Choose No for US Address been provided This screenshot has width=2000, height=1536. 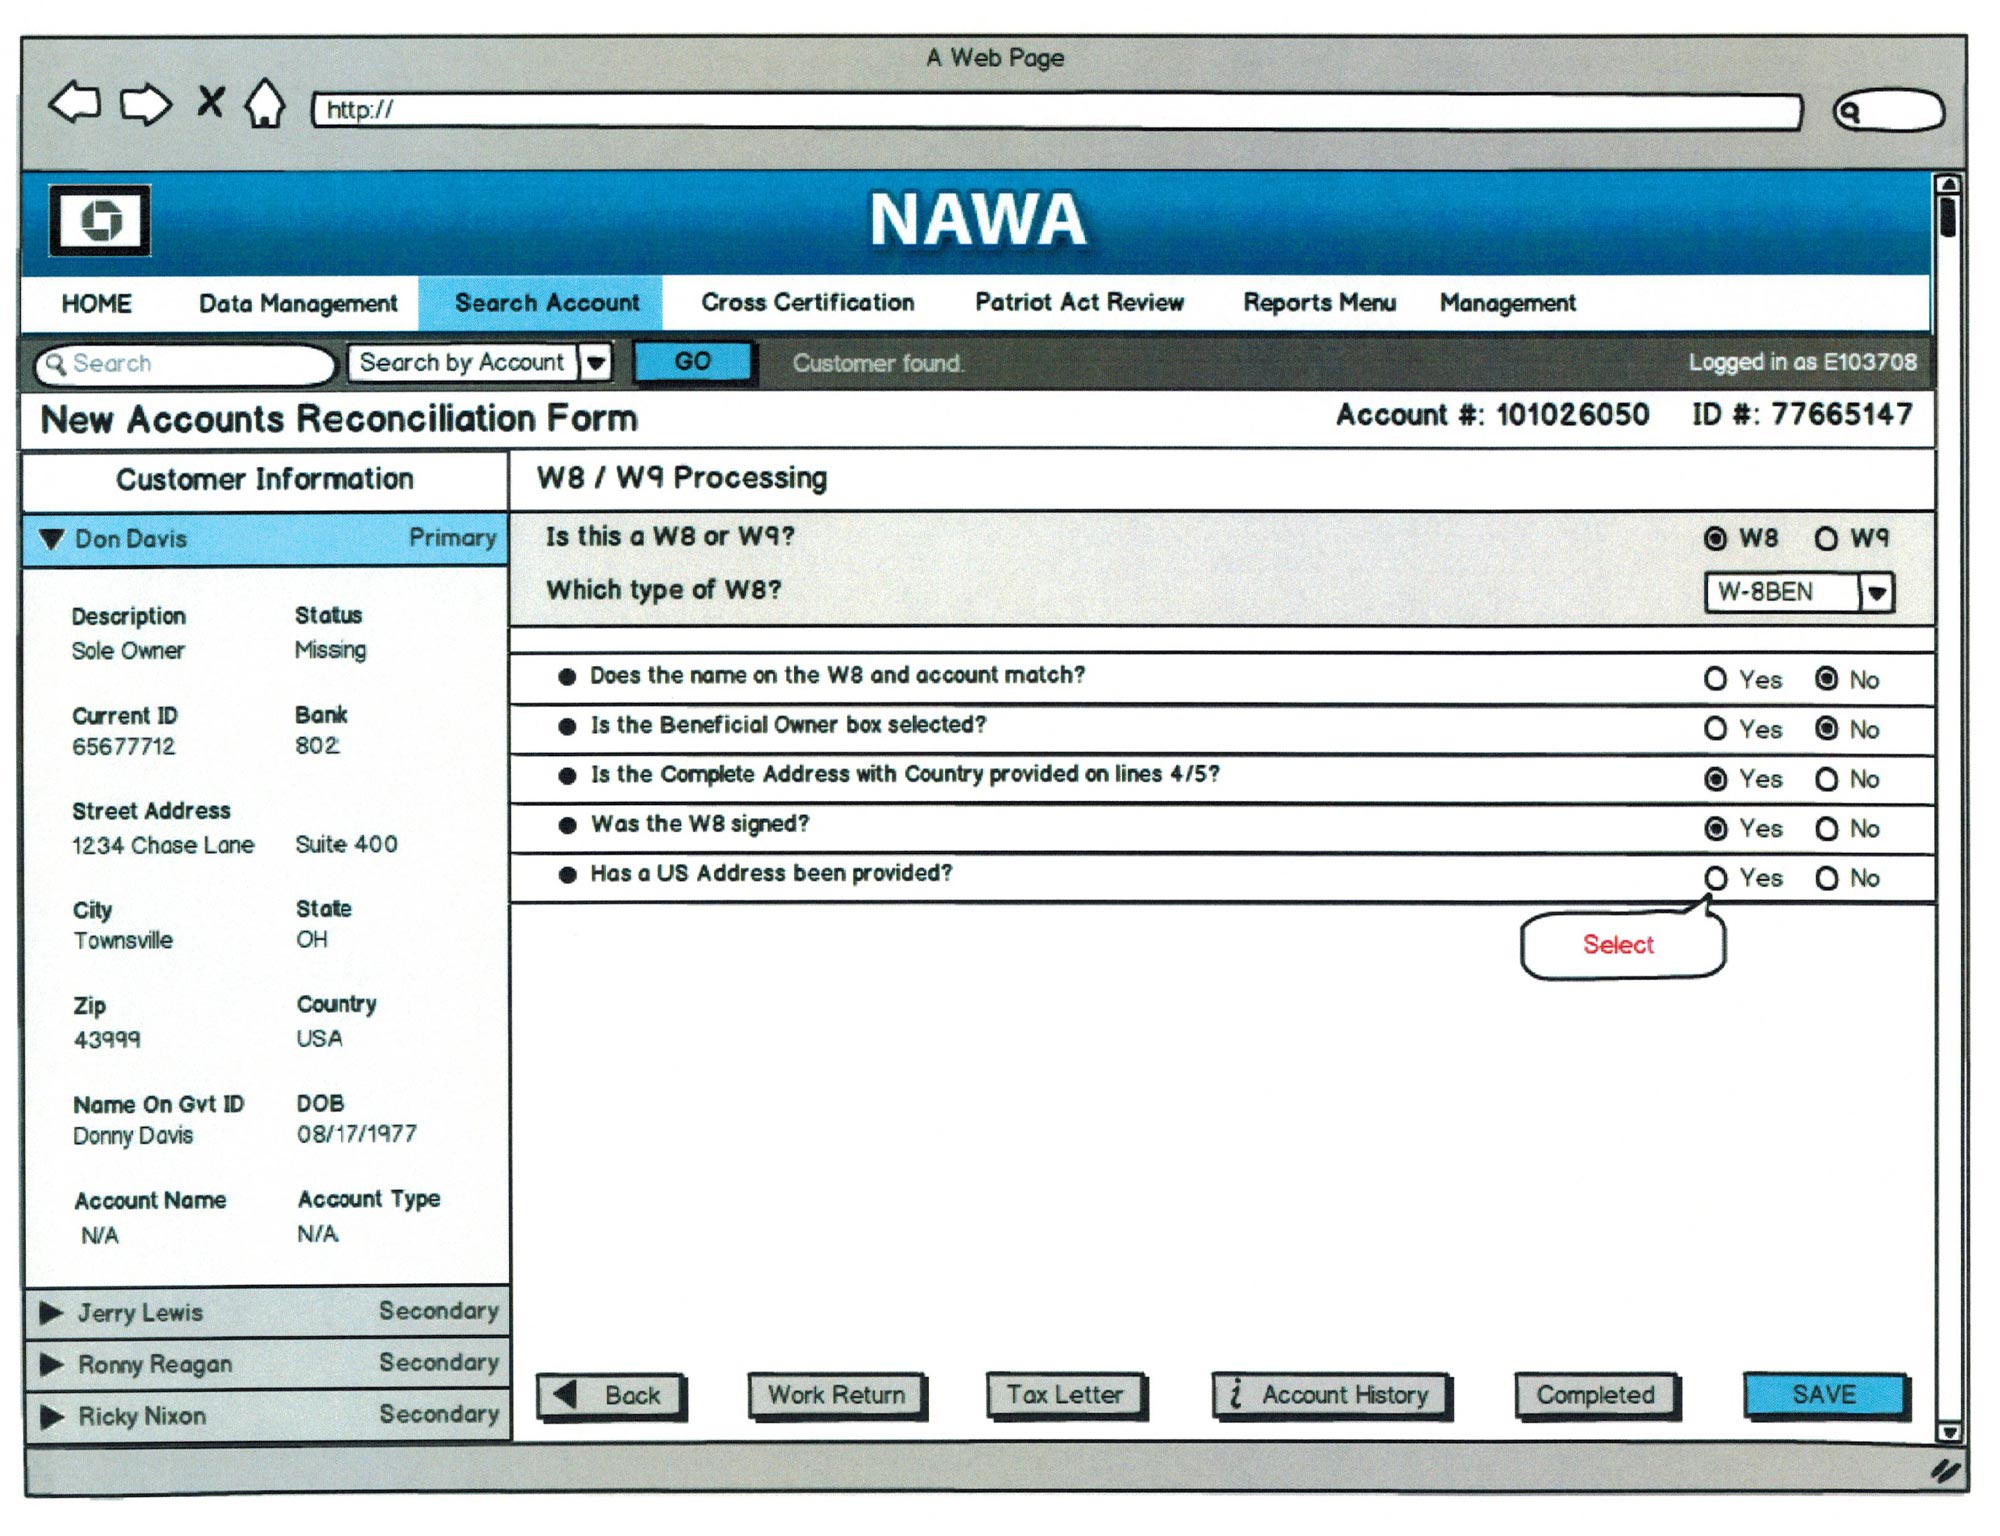1826,878
